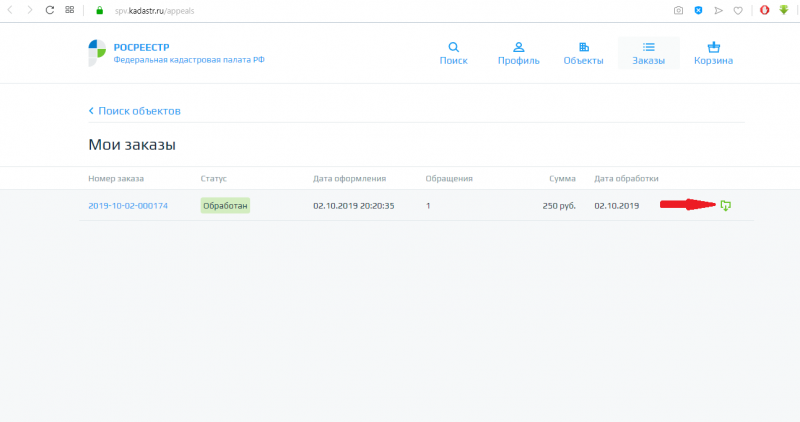Open the Корзина shopping cart

click(713, 53)
